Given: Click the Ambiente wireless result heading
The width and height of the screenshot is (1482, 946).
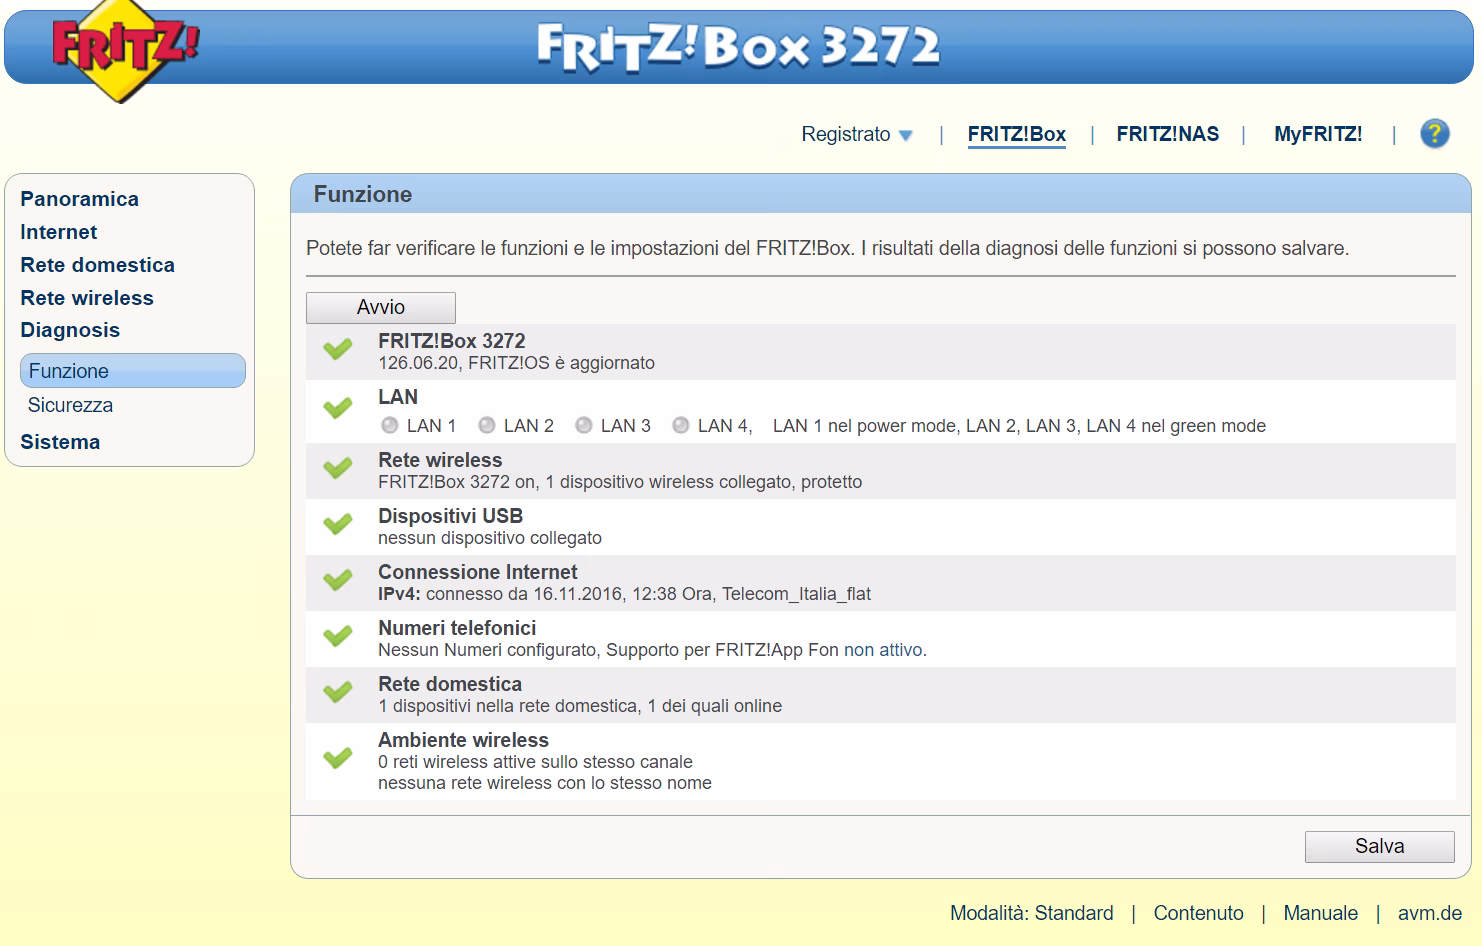Looking at the screenshot, I should pos(463,740).
